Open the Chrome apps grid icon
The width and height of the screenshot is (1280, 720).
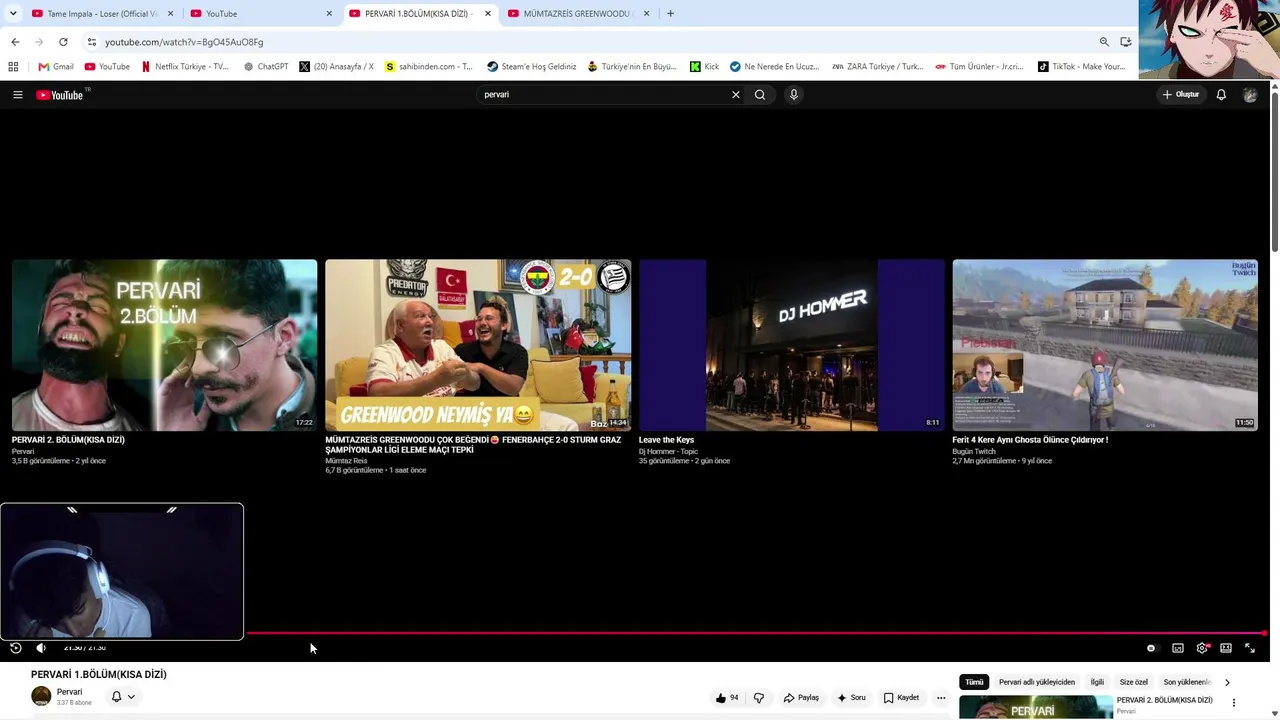pyautogui.click(x=13, y=67)
